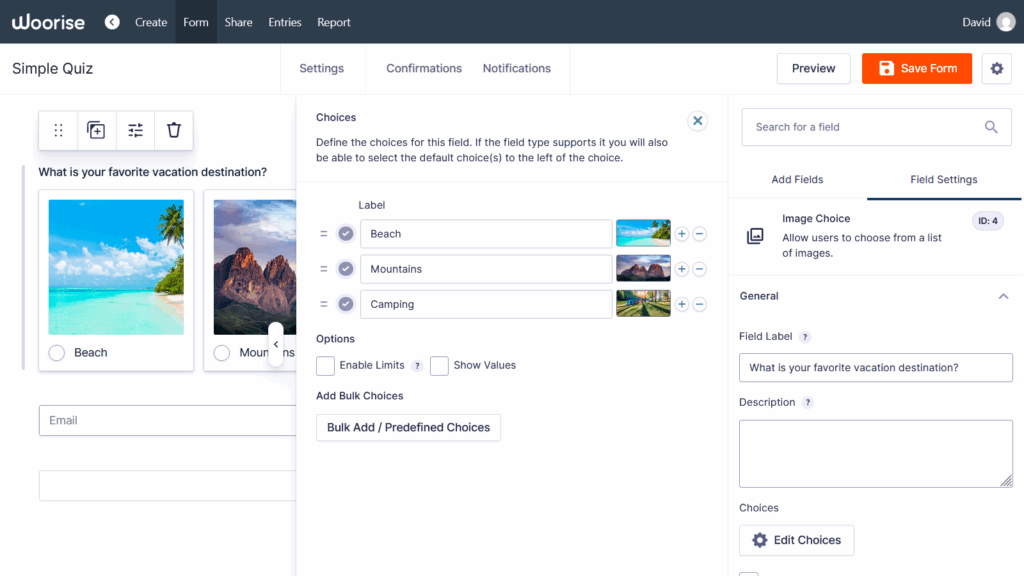This screenshot has height=576, width=1024.
Task: Open Bulk Add / Predefined Choices
Action: [x=408, y=428]
